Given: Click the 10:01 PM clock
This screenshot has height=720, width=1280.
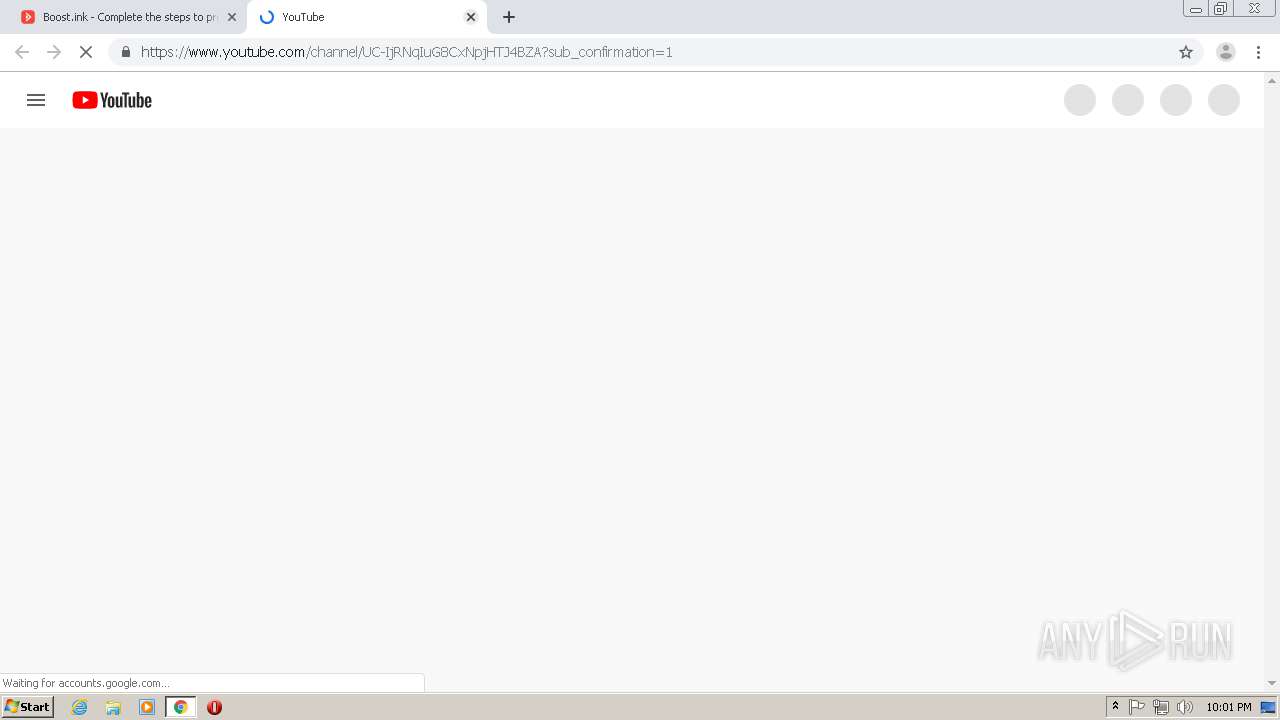Looking at the screenshot, I should (x=1229, y=707).
